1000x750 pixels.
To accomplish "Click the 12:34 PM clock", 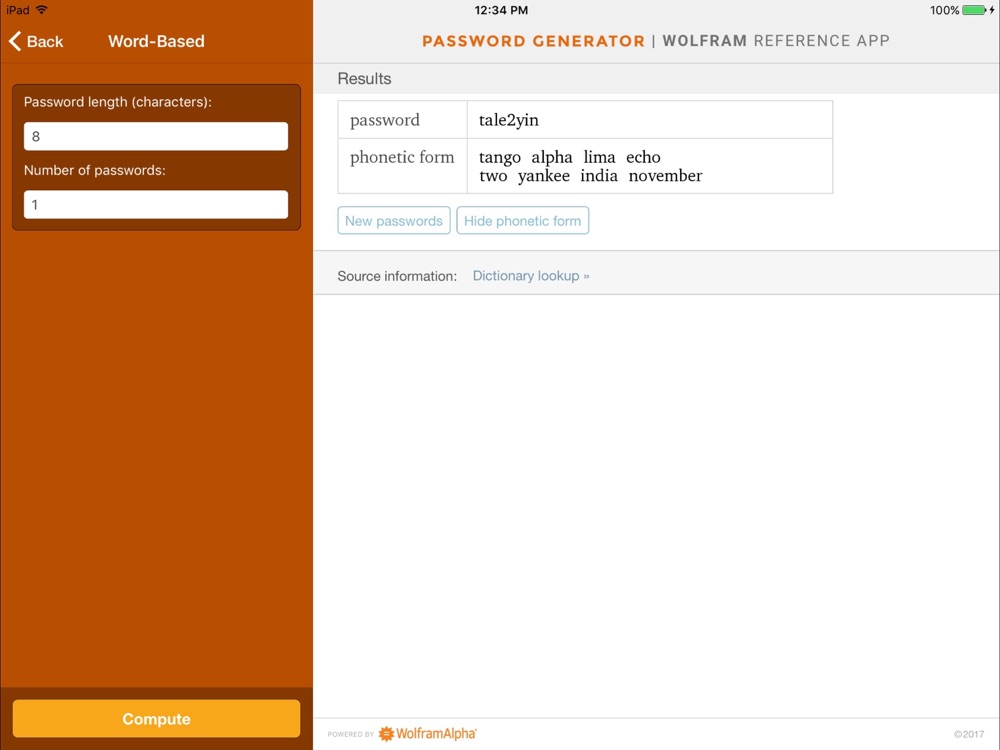I will tap(501, 10).
